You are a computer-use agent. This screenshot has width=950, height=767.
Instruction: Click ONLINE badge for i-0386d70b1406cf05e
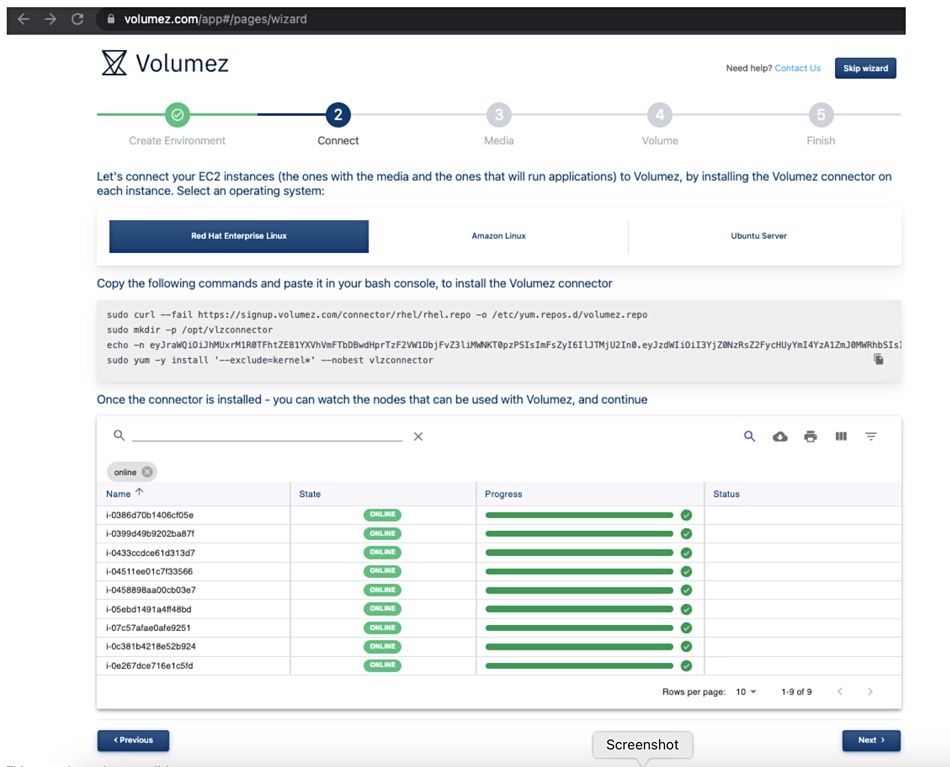[382, 514]
